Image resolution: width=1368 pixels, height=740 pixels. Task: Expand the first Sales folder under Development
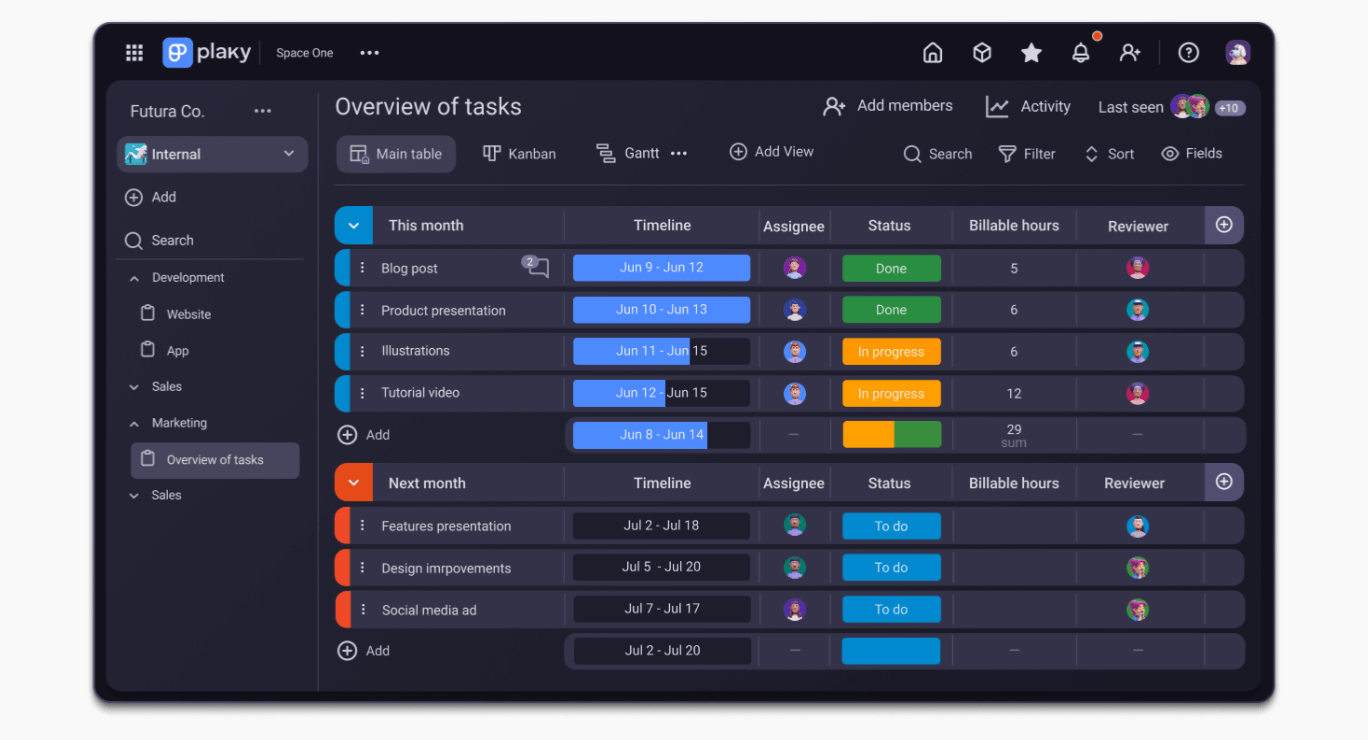pyautogui.click(x=134, y=387)
